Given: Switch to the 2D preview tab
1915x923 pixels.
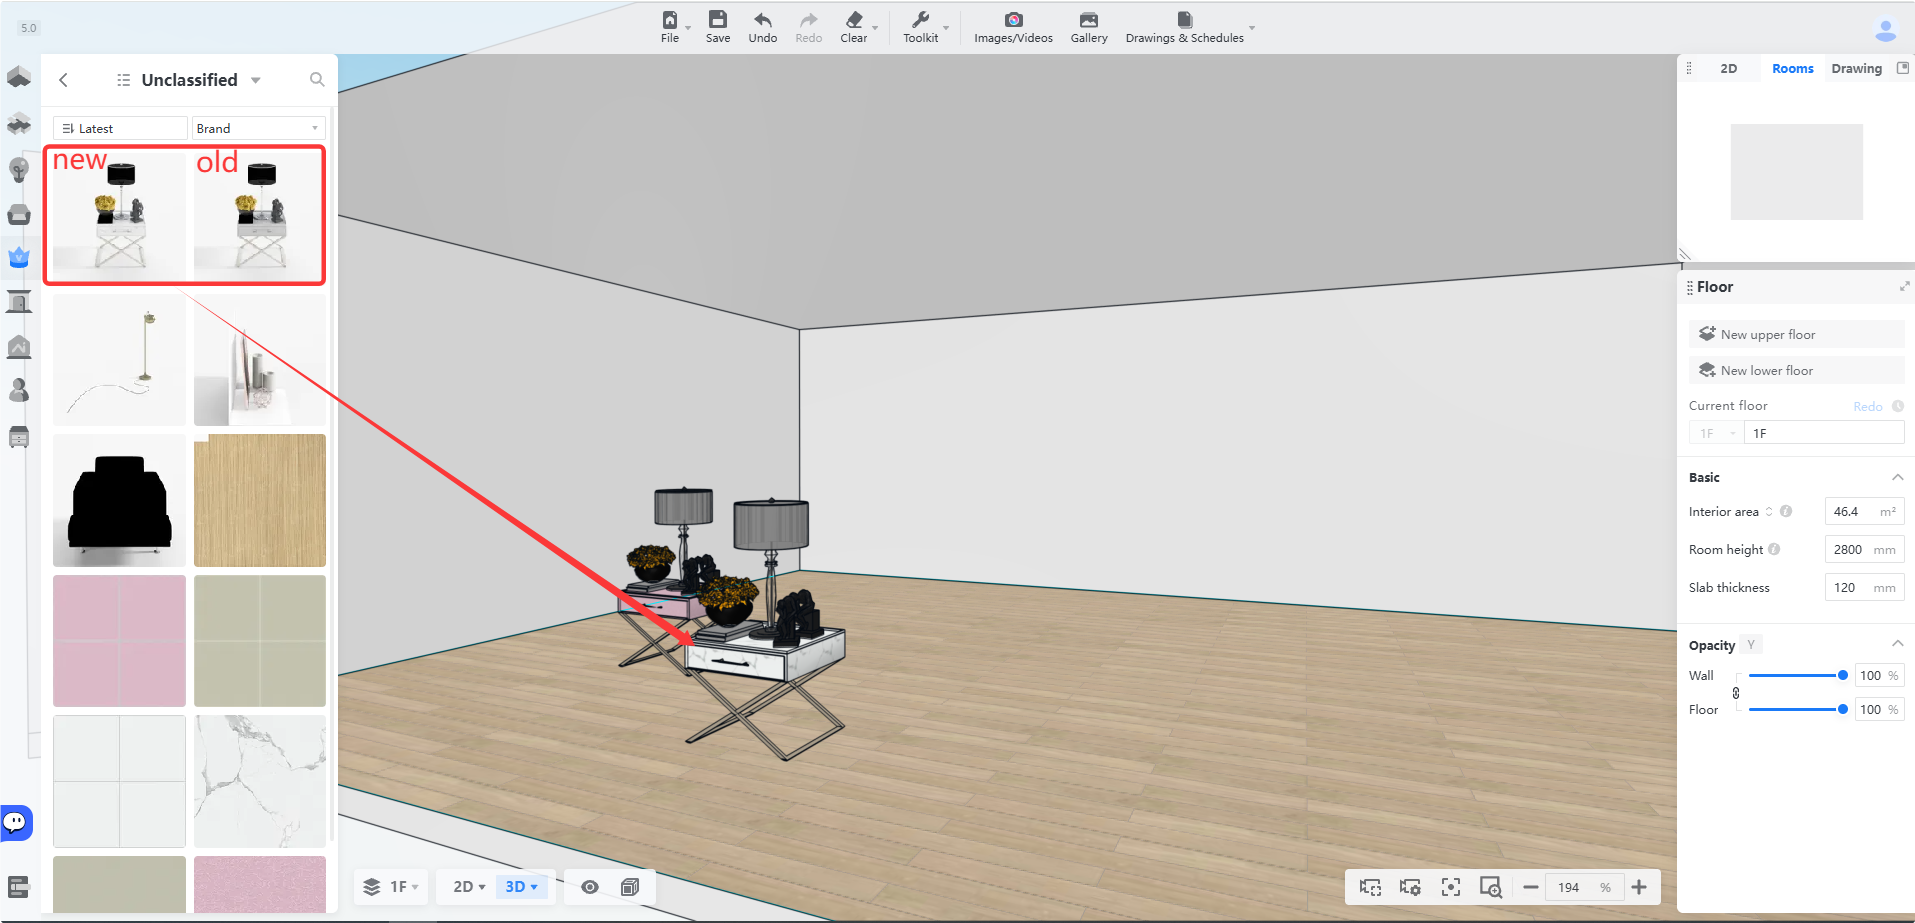Looking at the screenshot, I should (x=1728, y=69).
